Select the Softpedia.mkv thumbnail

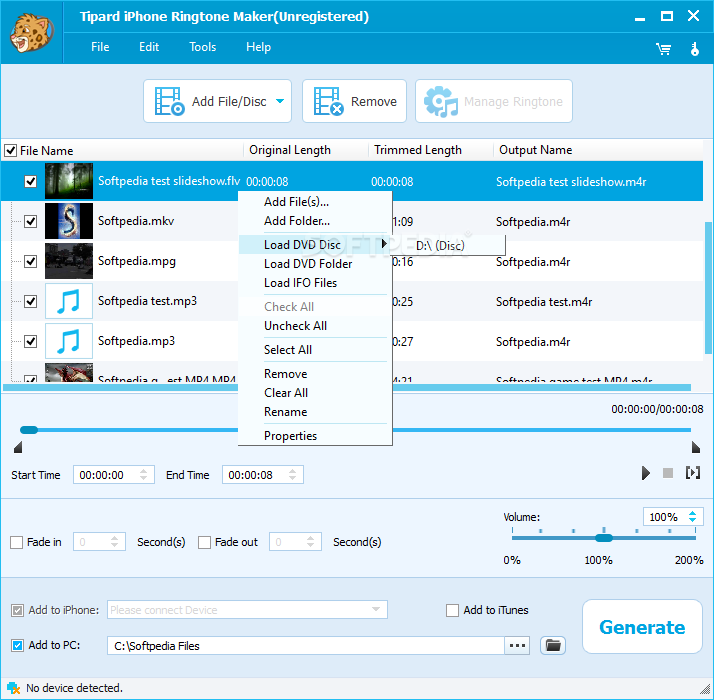[x=69, y=221]
